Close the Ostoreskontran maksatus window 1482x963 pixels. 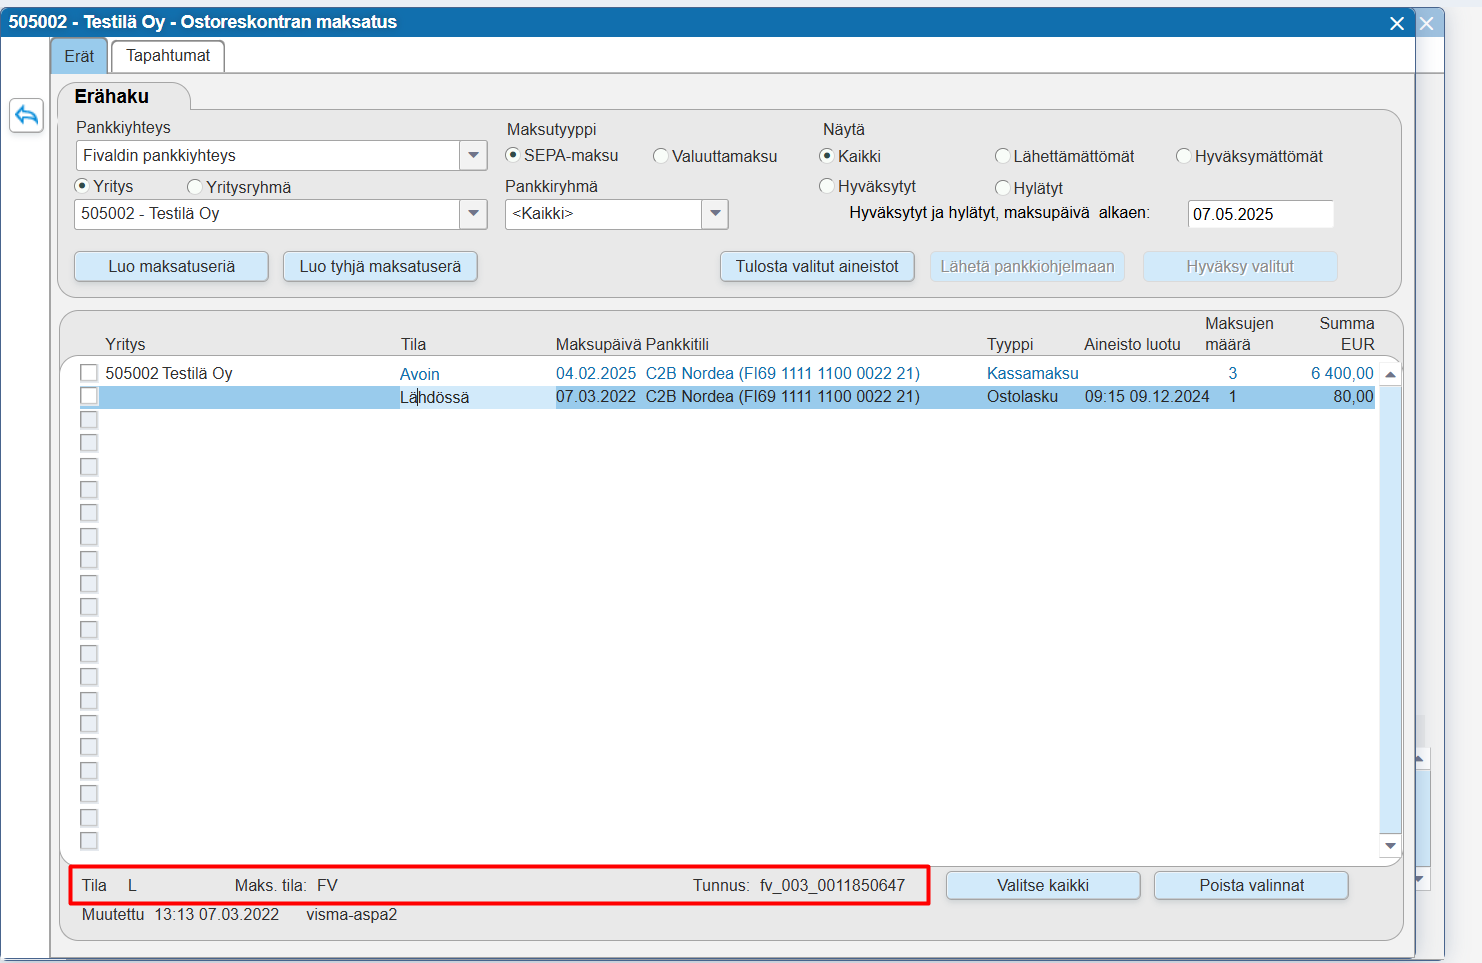pyautogui.click(x=1397, y=23)
